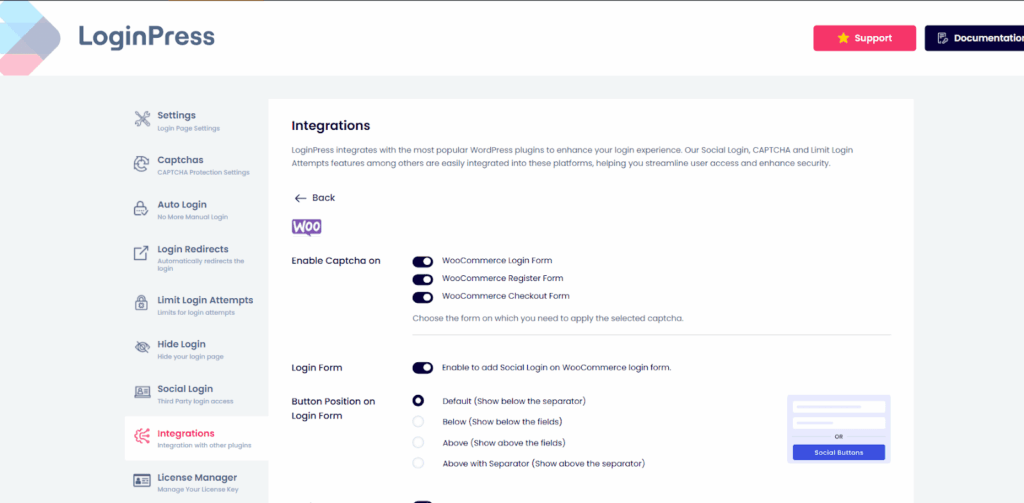Click the Login Form label
1024x503 pixels.
point(317,368)
